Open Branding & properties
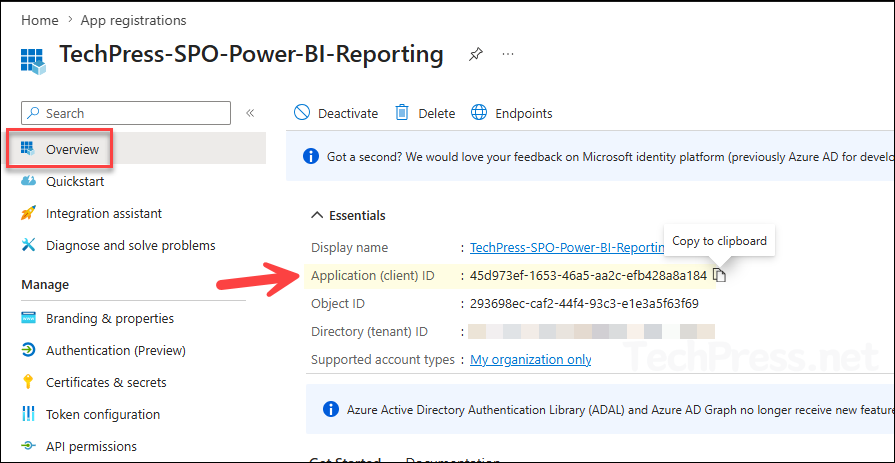 click(x=110, y=319)
